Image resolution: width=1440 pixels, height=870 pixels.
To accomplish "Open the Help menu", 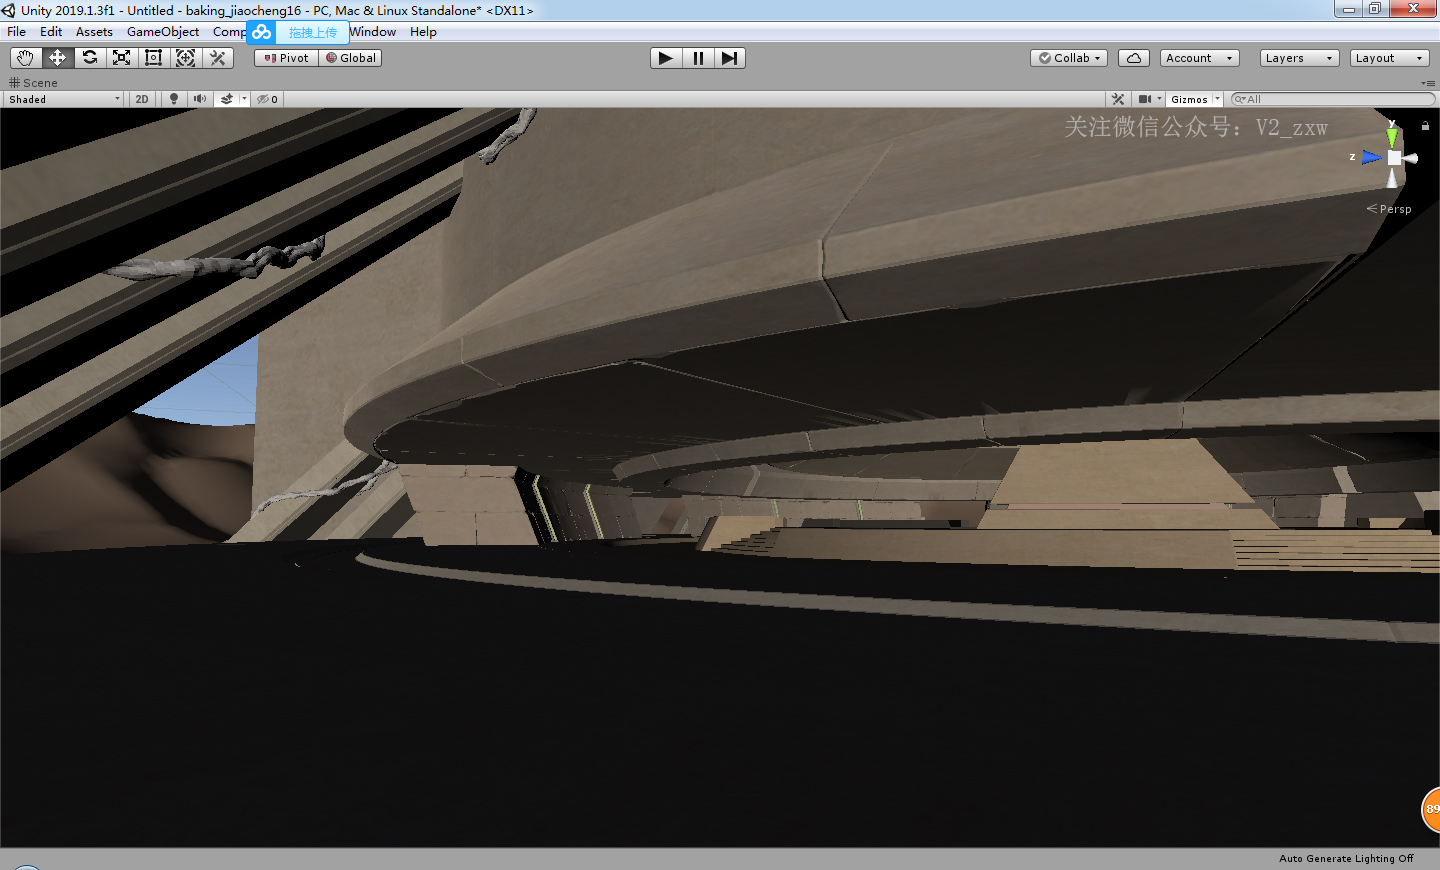I will point(423,32).
